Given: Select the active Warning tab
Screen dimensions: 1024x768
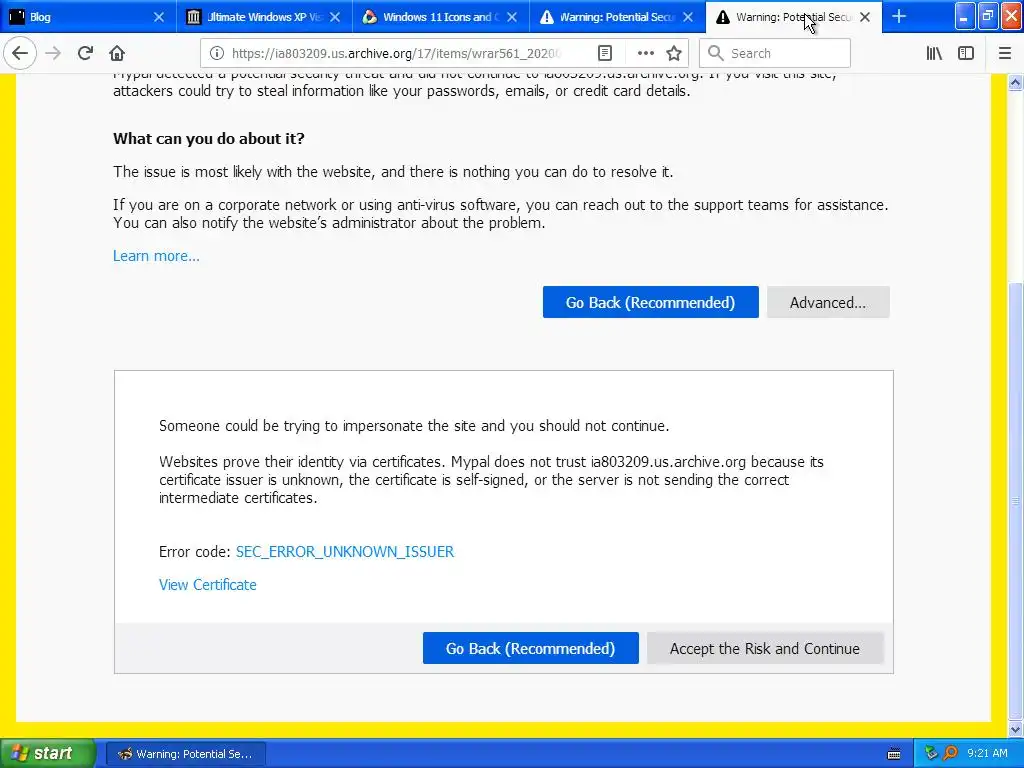Looking at the screenshot, I should pos(793,17).
